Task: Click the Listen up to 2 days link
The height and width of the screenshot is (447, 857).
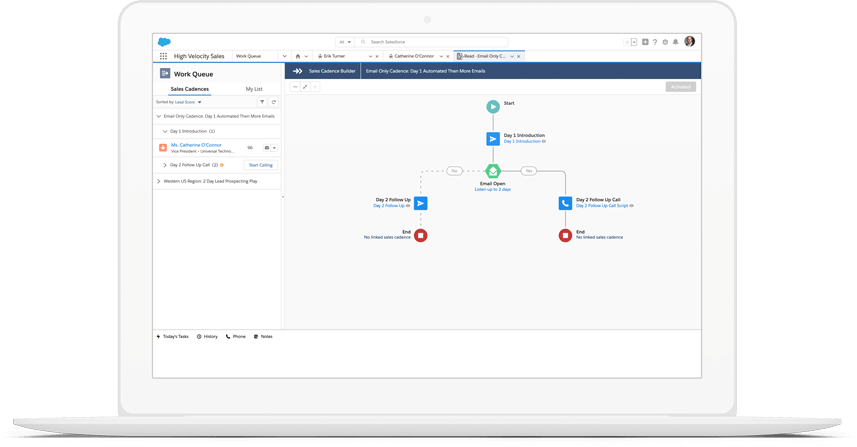Action: [492, 190]
